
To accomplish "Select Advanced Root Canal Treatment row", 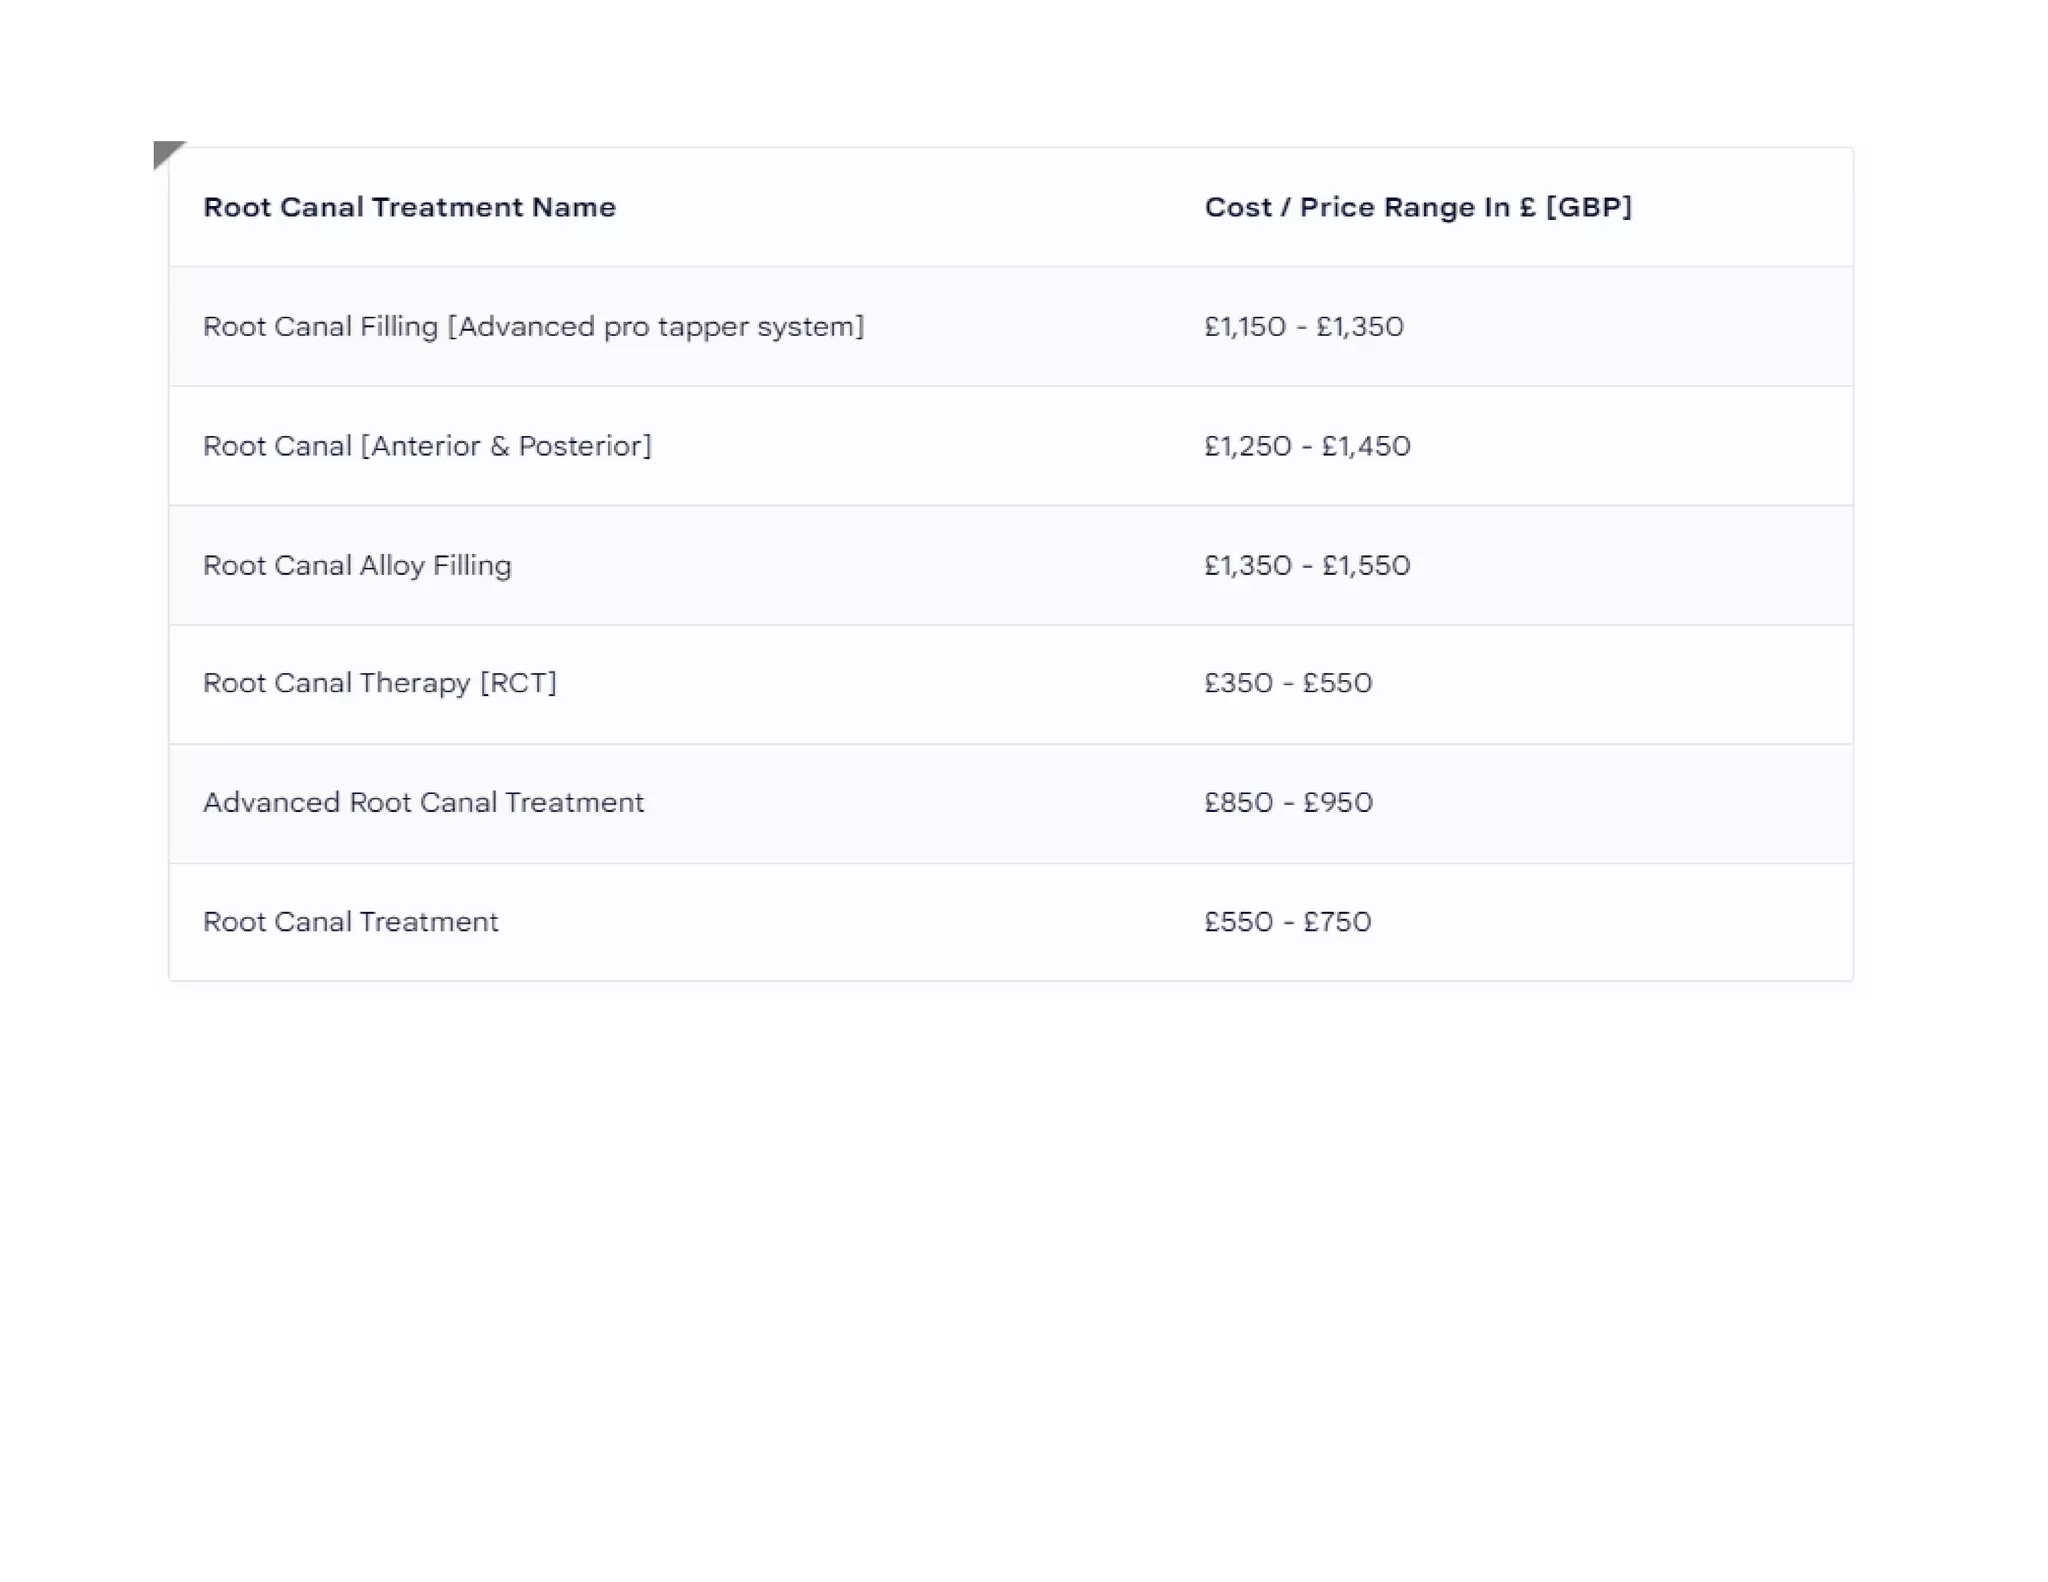I will point(423,803).
